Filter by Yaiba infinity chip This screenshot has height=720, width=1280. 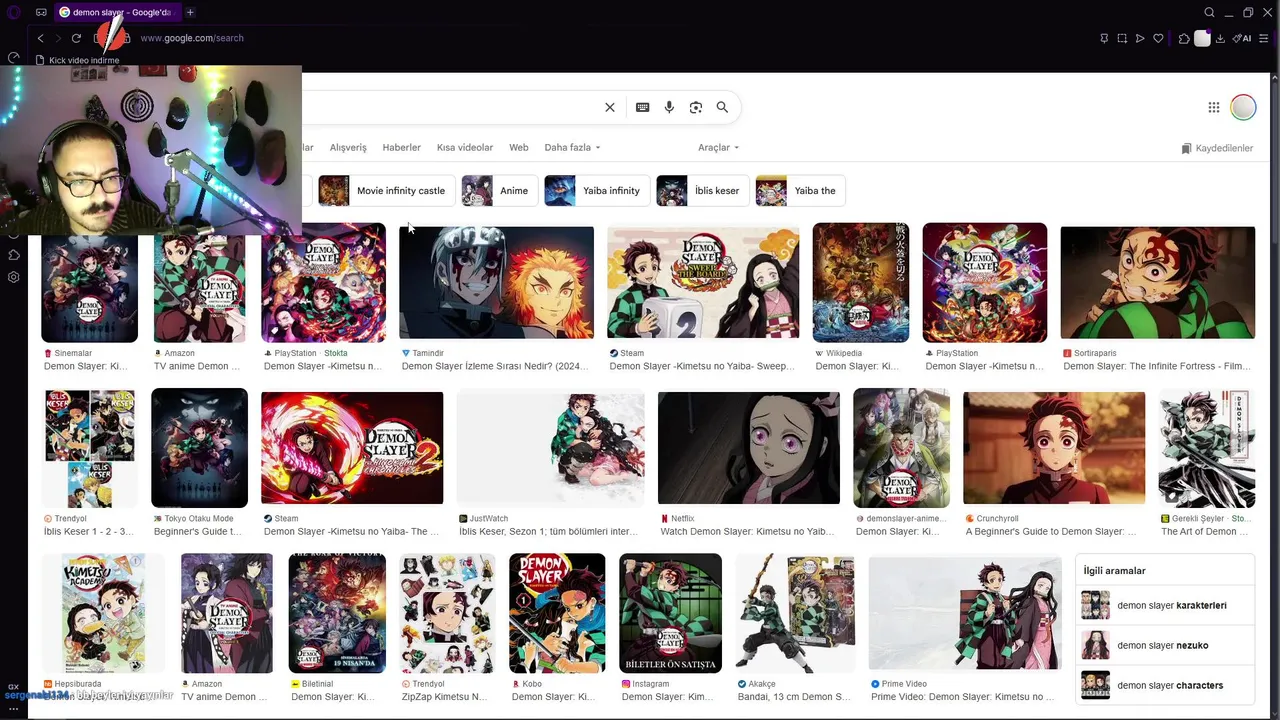597,190
